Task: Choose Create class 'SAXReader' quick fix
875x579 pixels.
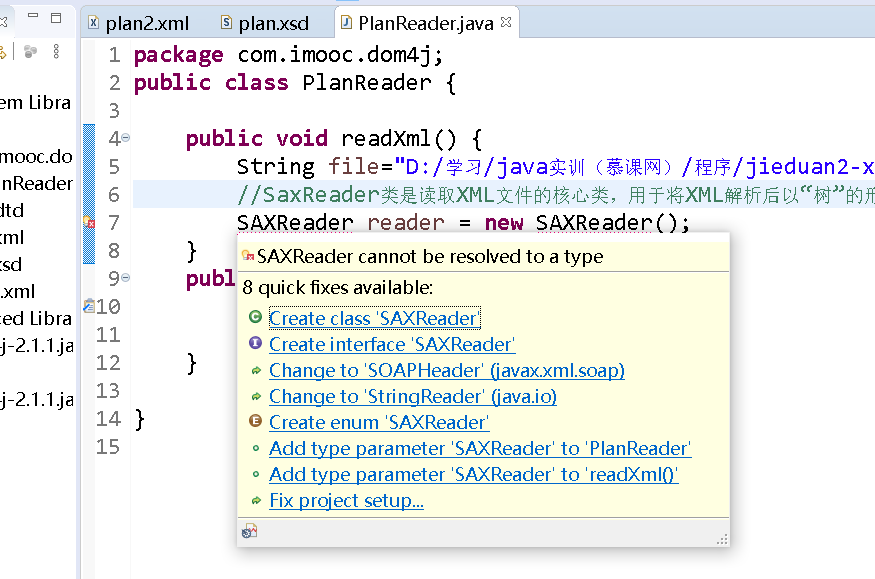Action: (x=374, y=318)
